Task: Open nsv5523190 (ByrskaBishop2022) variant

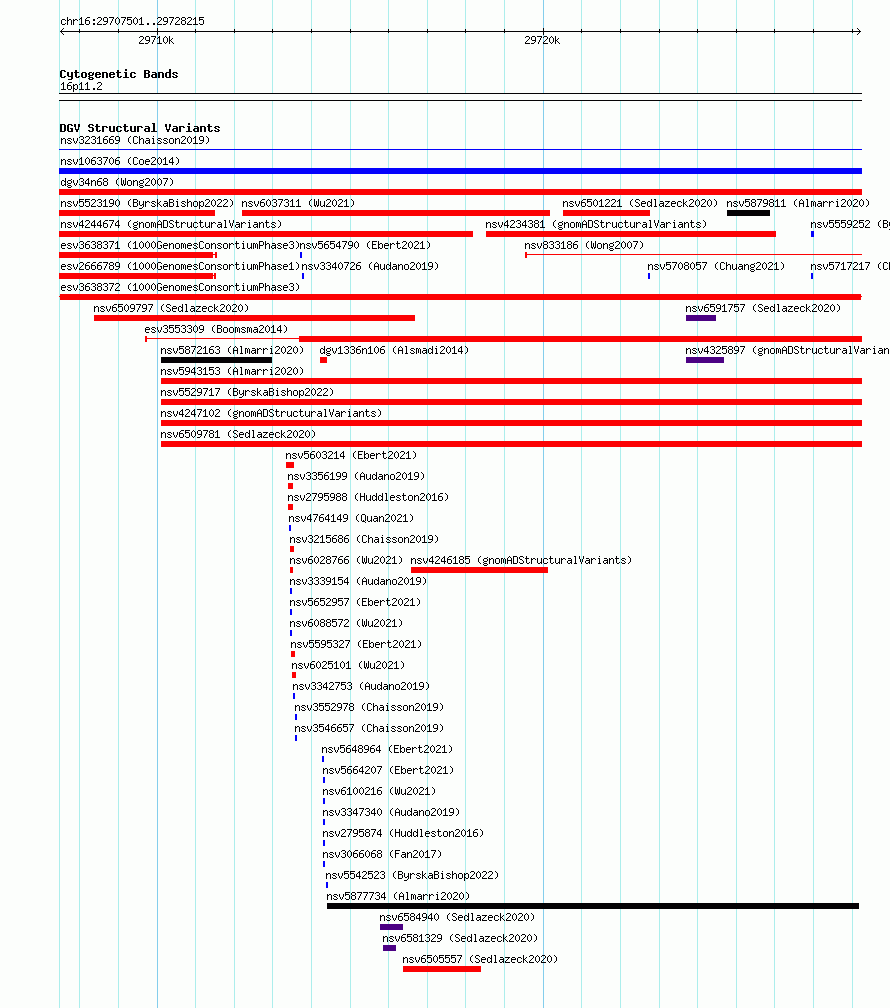Action: point(147,203)
